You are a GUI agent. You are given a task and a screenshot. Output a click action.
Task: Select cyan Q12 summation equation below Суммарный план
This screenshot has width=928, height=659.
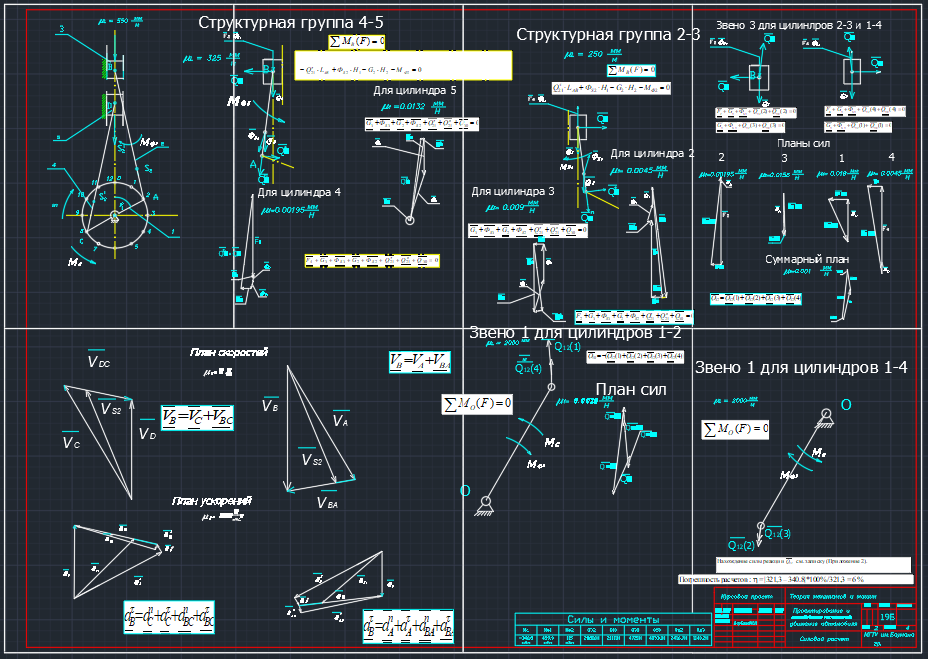[756, 299]
